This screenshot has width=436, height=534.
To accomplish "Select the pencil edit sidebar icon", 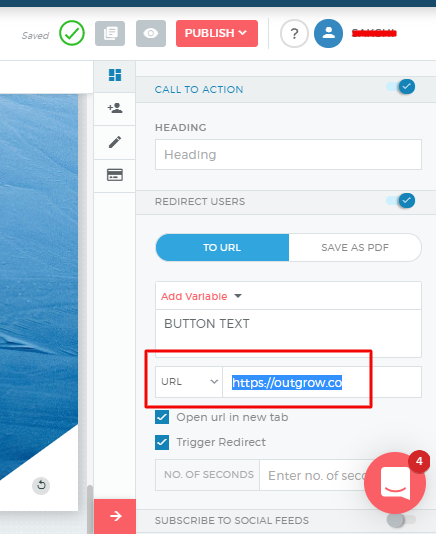I will point(115,142).
